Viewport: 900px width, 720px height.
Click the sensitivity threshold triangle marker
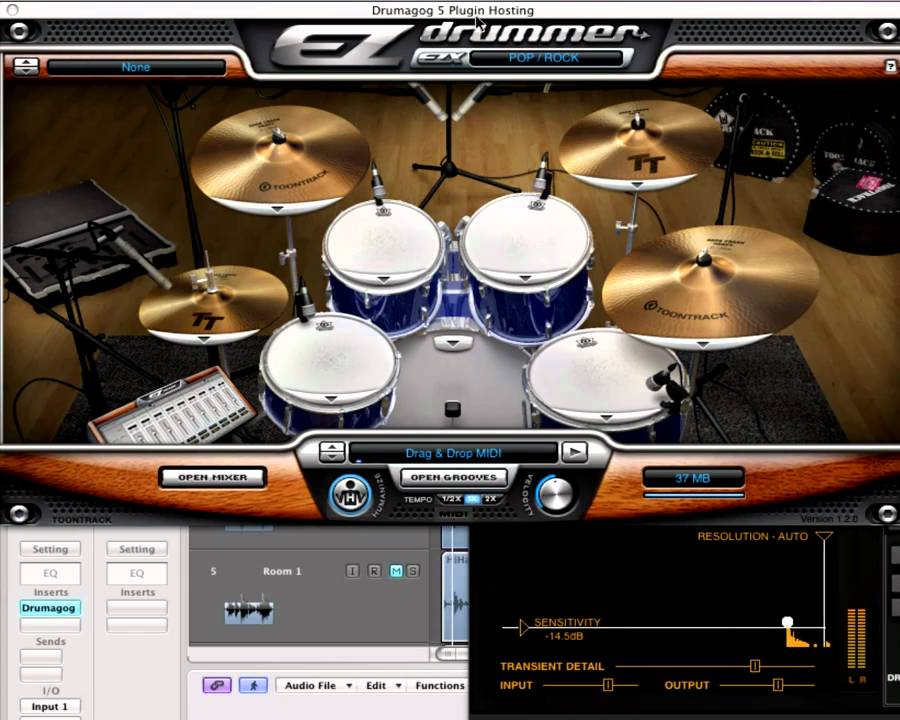click(523, 628)
